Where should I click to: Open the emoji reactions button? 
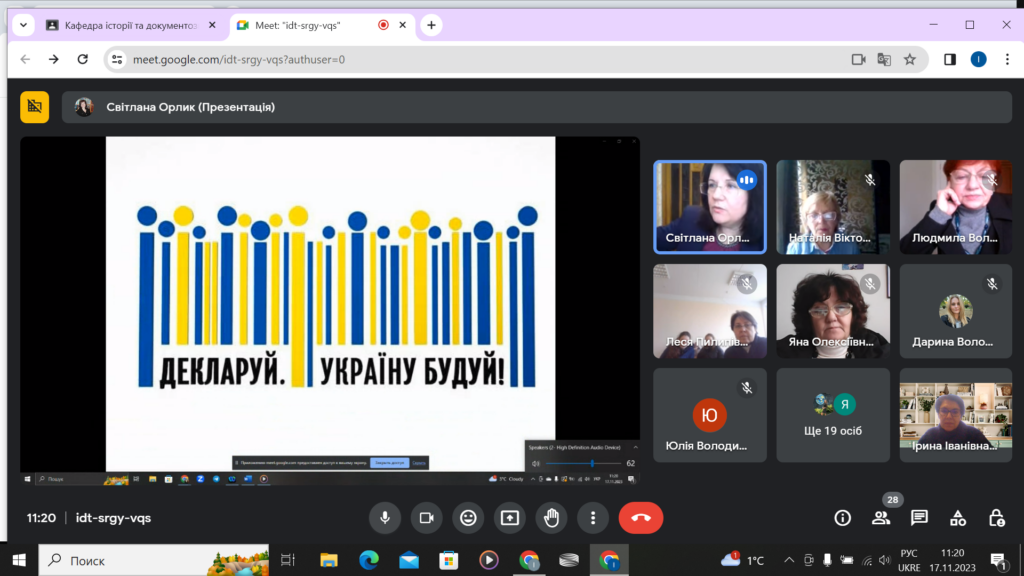[x=467, y=517]
